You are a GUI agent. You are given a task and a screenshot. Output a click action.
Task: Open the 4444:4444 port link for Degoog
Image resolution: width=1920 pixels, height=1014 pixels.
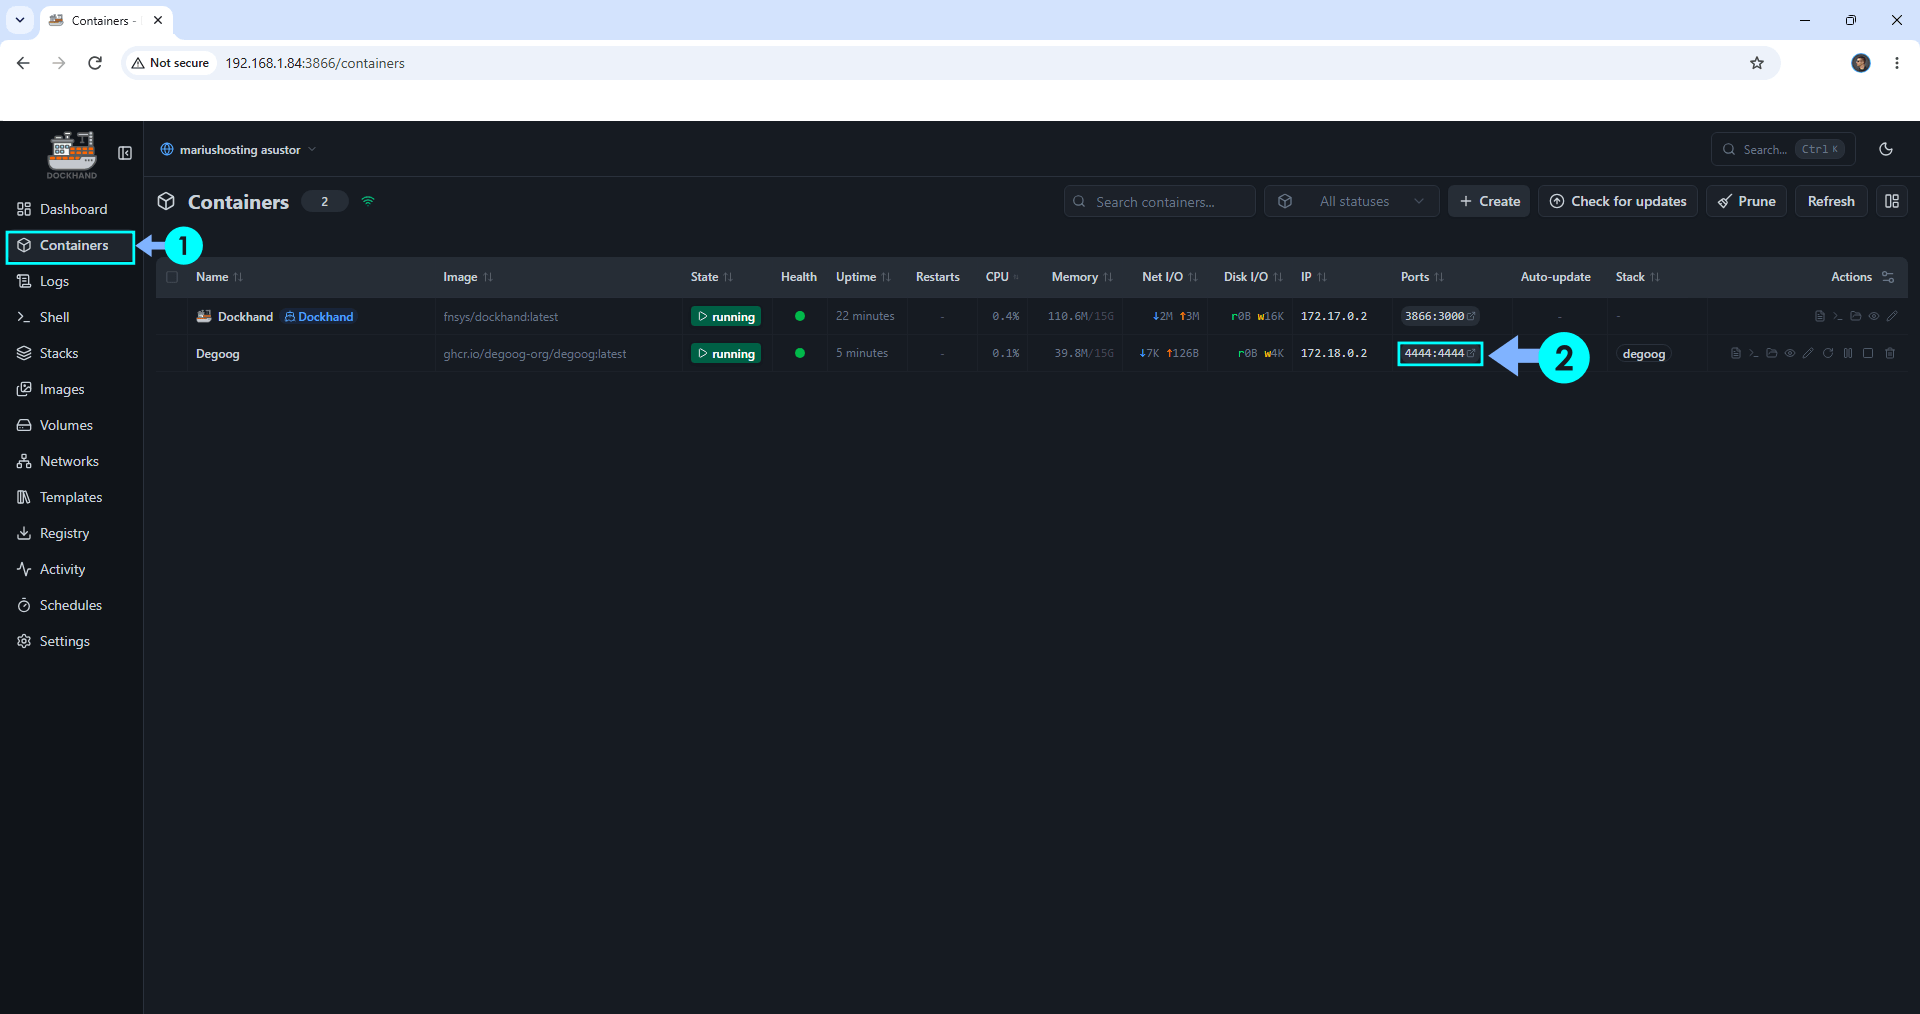coord(1440,353)
